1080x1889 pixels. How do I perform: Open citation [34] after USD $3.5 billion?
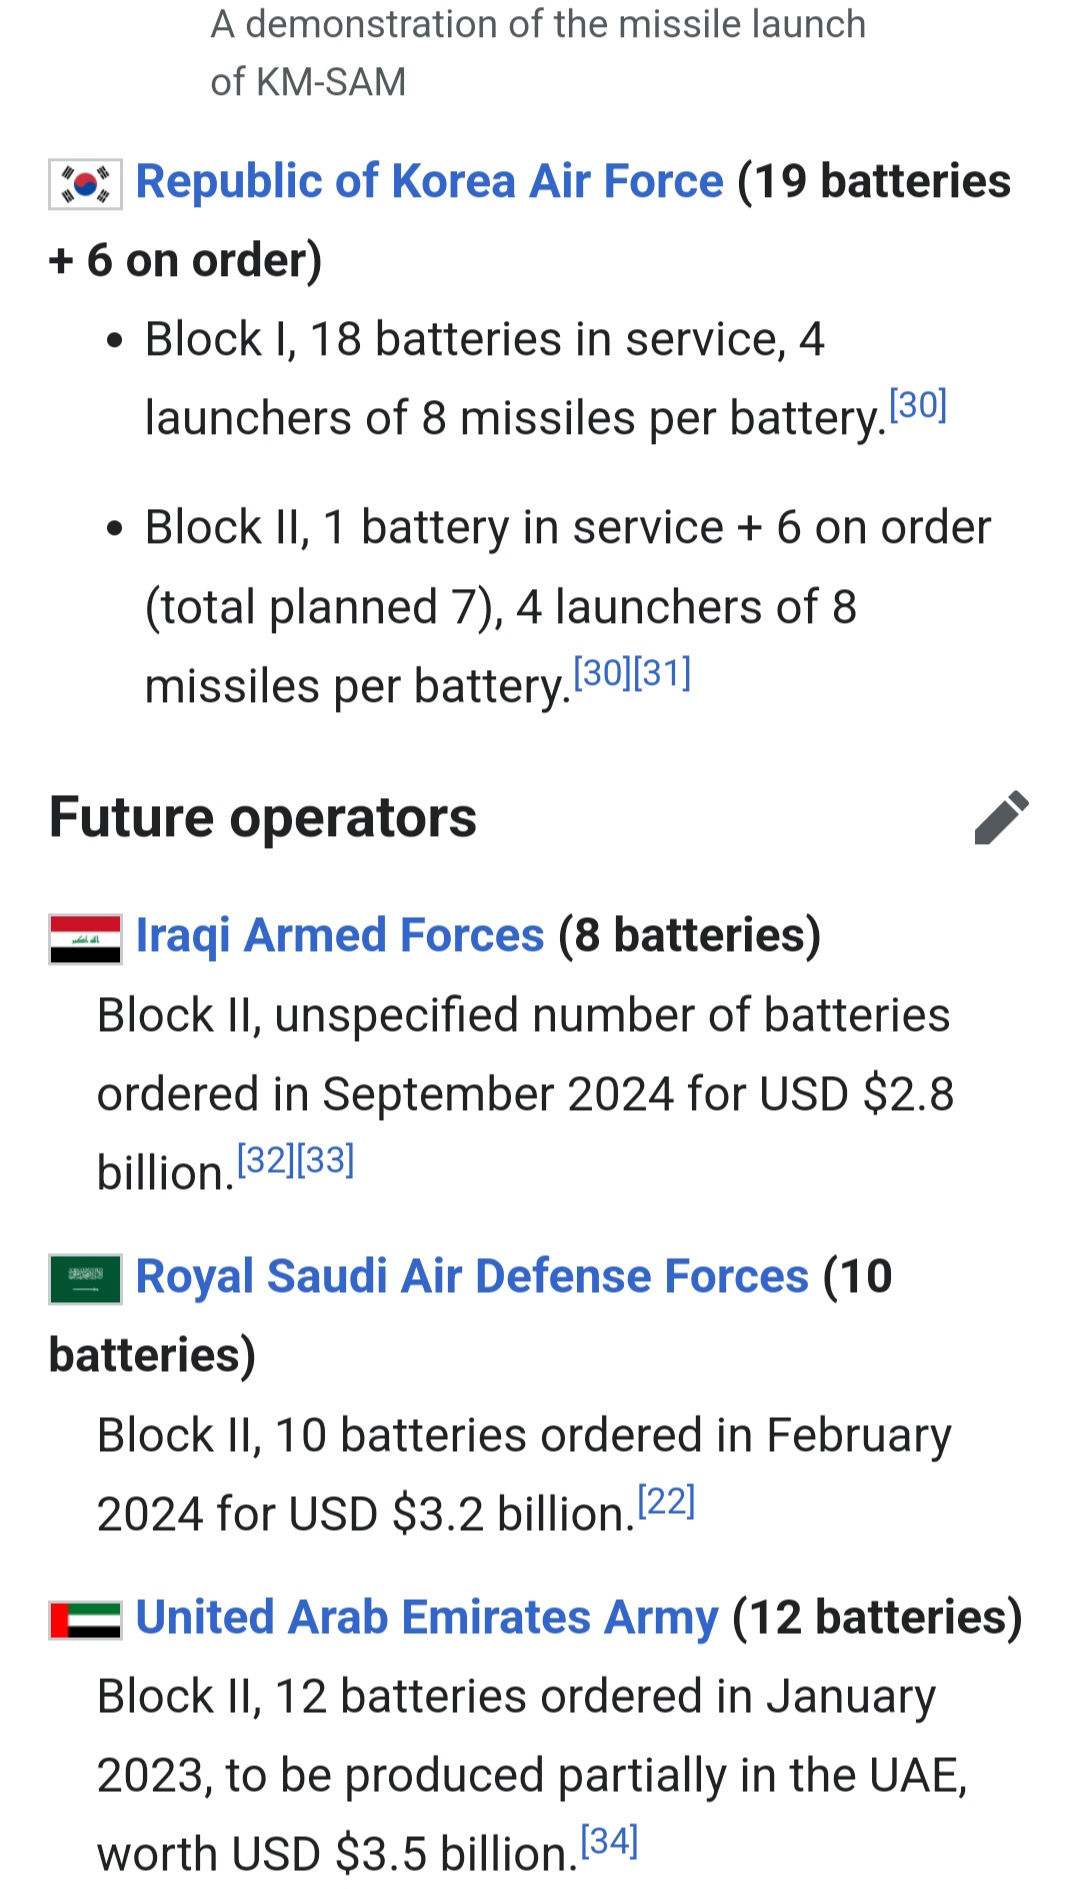tap(609, 1841)
